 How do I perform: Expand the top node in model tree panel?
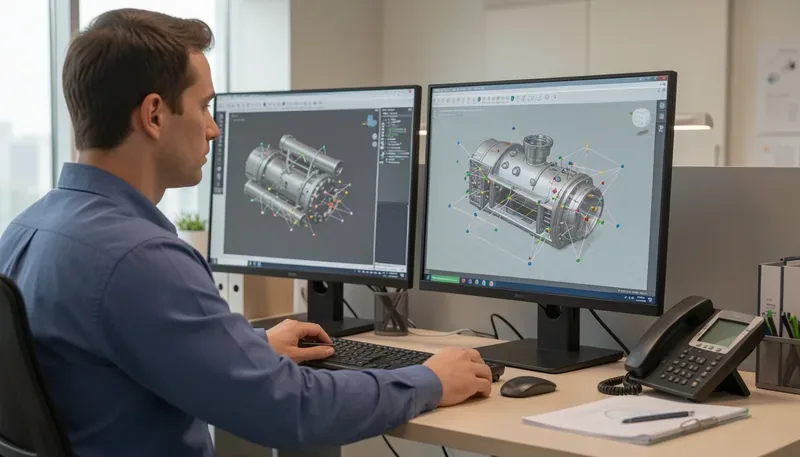tap(389, 119)
